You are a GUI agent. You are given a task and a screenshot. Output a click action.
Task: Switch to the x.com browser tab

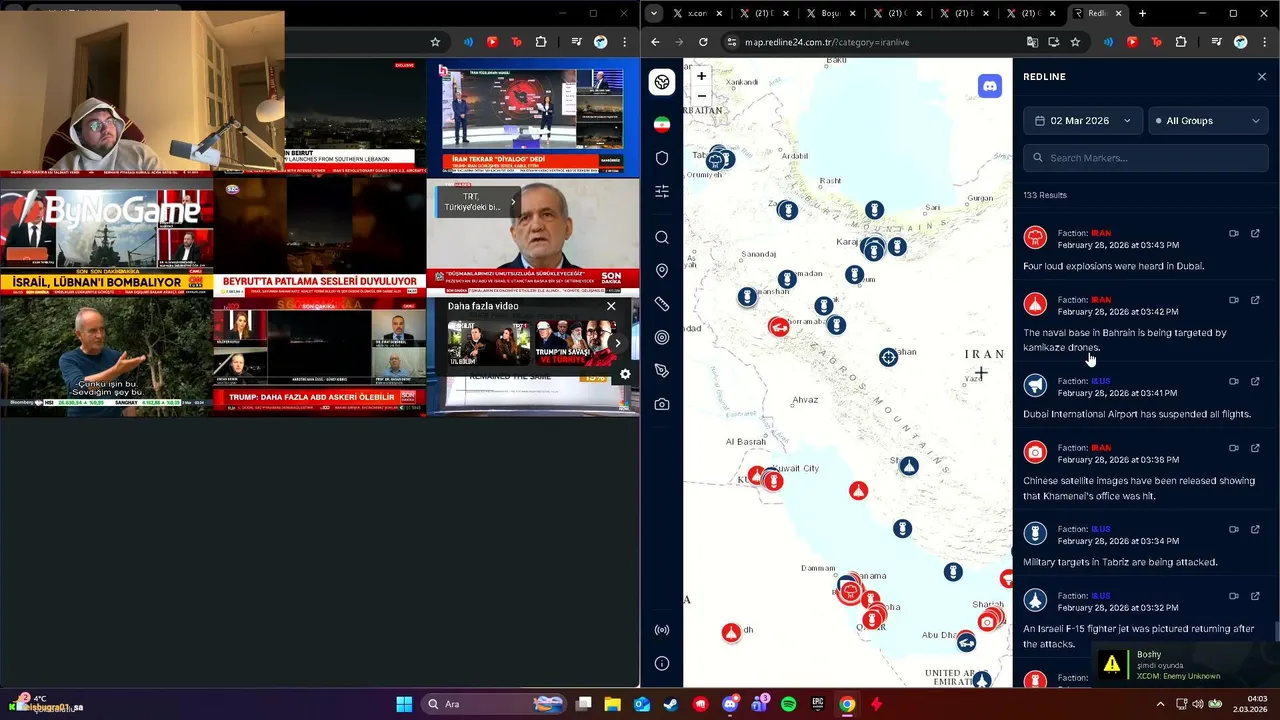[x=698, y=13]
